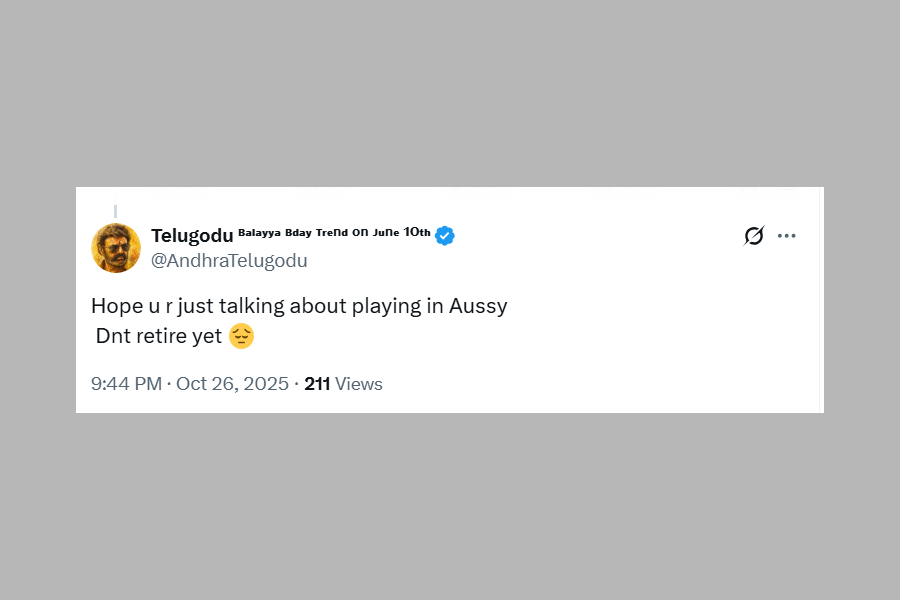Click the "Dnt retire yet" line

point(158,336)
